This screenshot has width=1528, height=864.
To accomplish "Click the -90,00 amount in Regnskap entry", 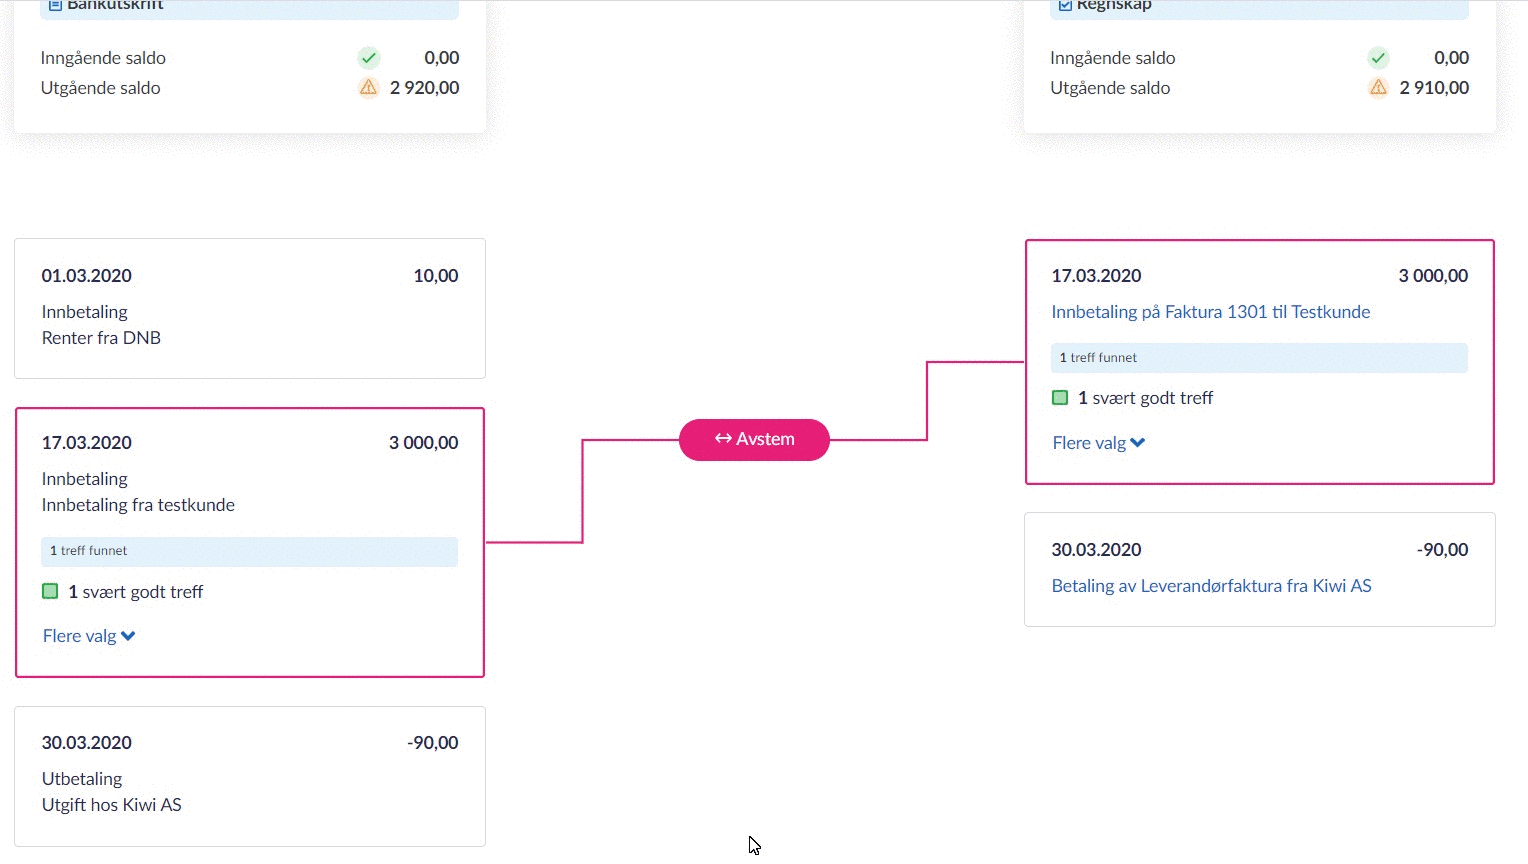I will click(x=1442, y=550).
